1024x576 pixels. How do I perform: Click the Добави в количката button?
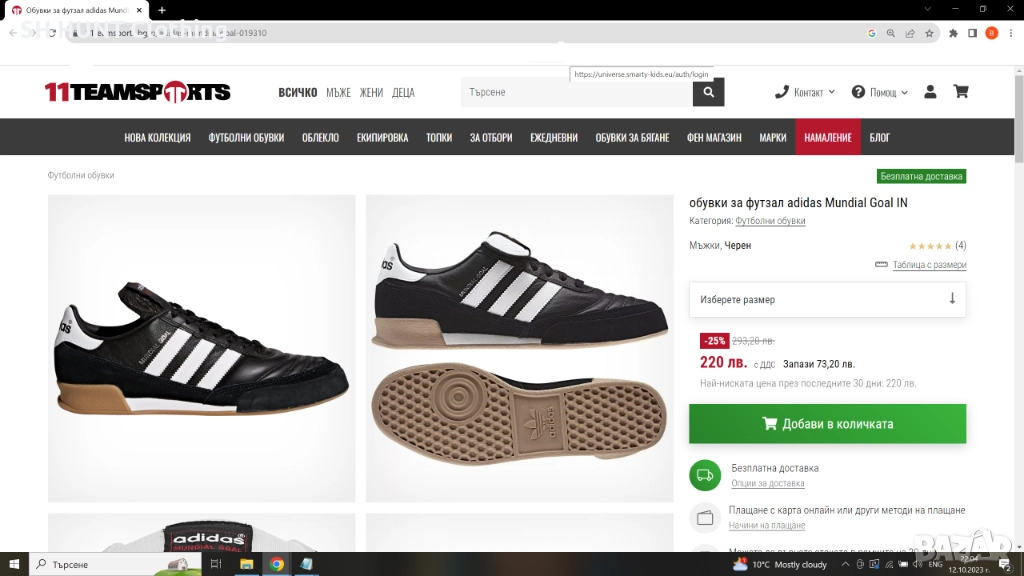point(827,424)
